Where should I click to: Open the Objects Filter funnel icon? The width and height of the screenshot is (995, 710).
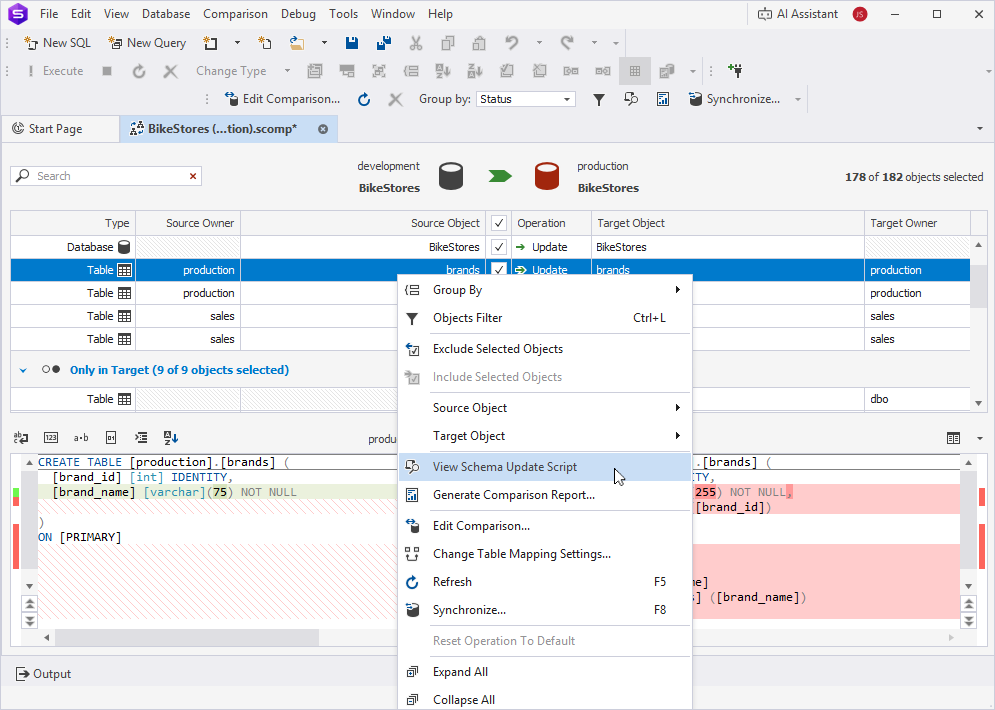599,99
